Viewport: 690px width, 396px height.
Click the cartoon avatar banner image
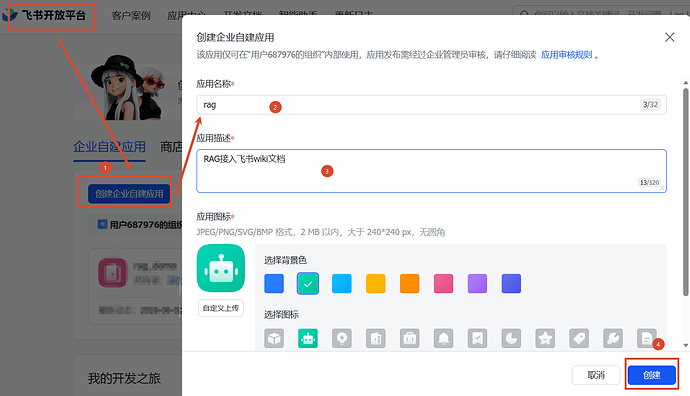pyautogui.click(x=128, y=87)
